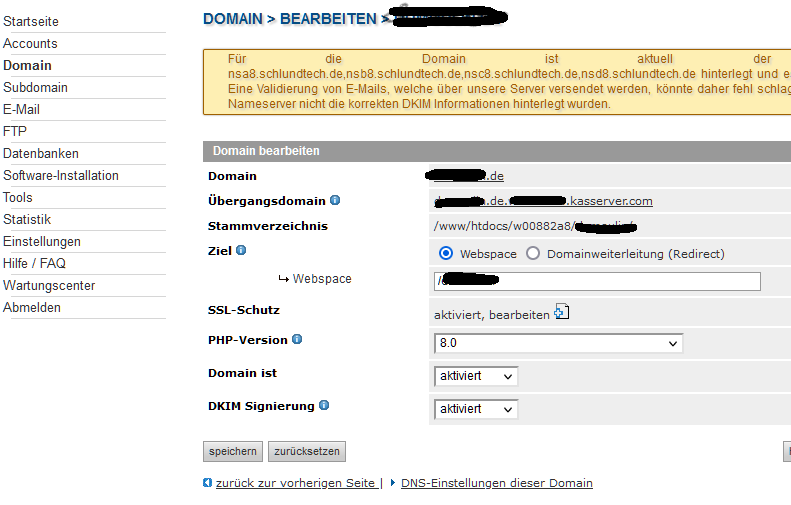Image resolution: width=791 pixels, height=505 pixels.
Task: Open the PHP-Version info icon
Action: [x=297, y=339]
